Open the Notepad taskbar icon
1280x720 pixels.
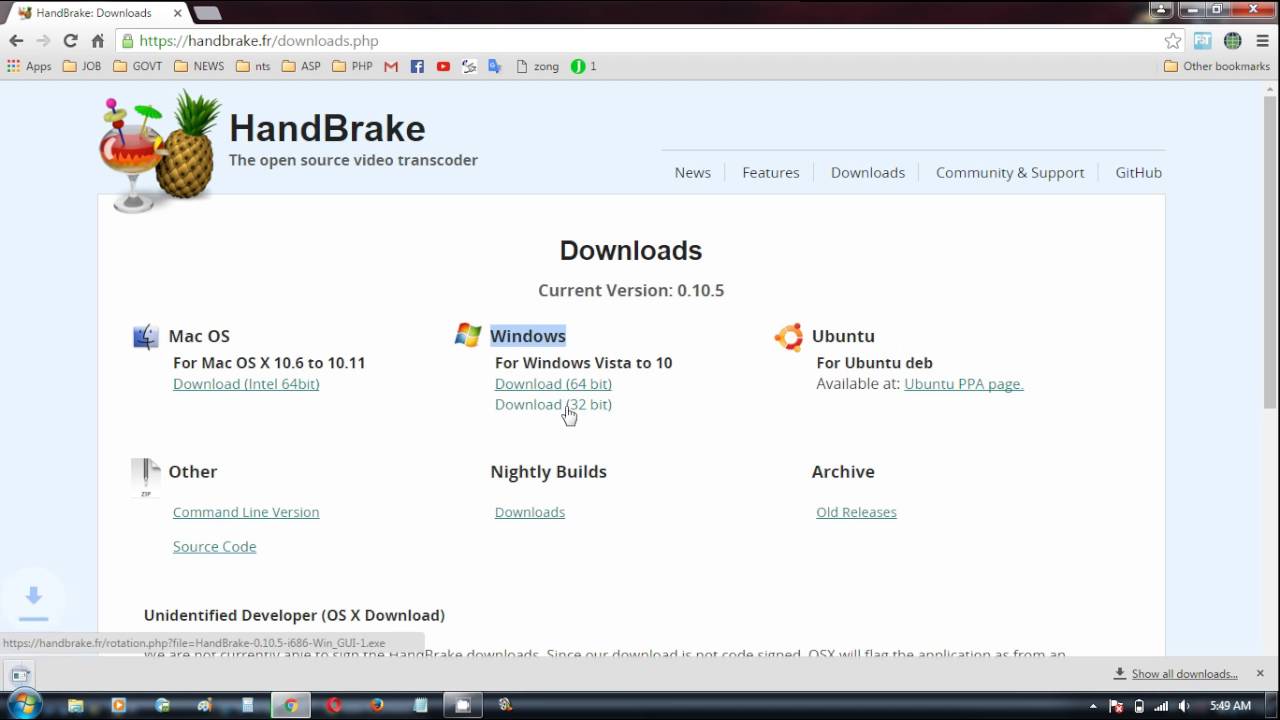coord(420,705)
